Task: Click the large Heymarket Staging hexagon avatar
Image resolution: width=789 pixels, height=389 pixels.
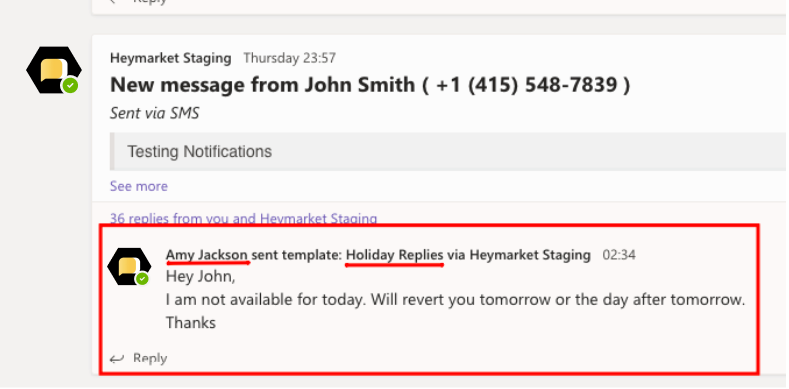Action: (x=54, y=70)
